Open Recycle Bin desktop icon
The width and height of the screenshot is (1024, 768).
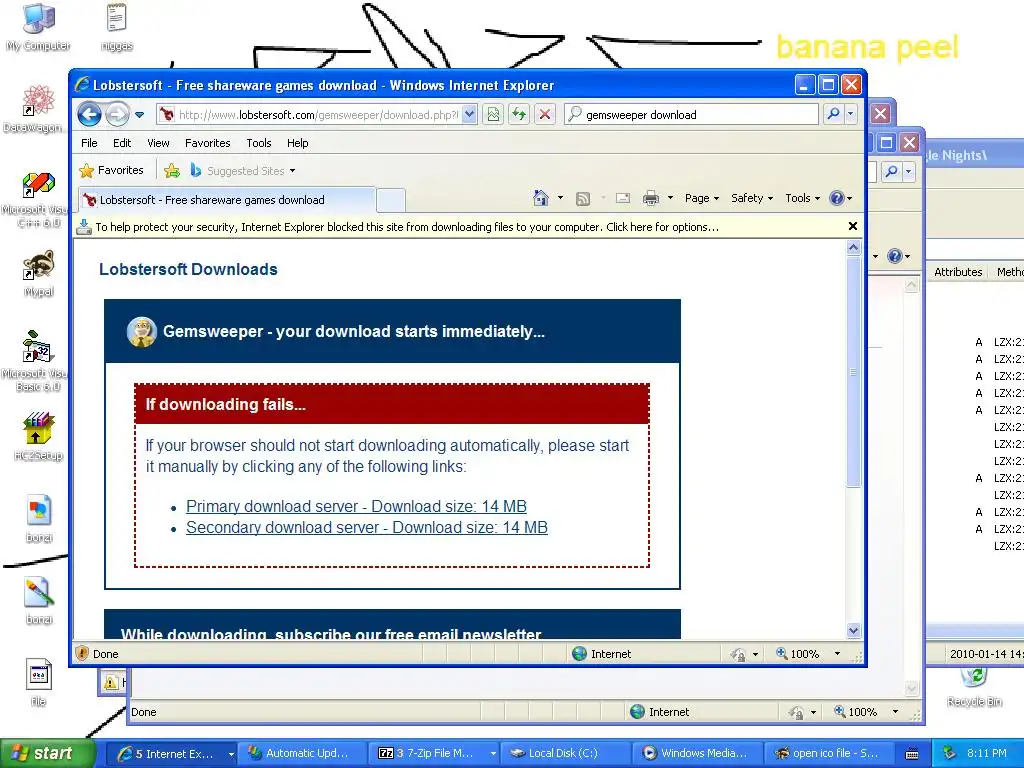click(974, 687)
